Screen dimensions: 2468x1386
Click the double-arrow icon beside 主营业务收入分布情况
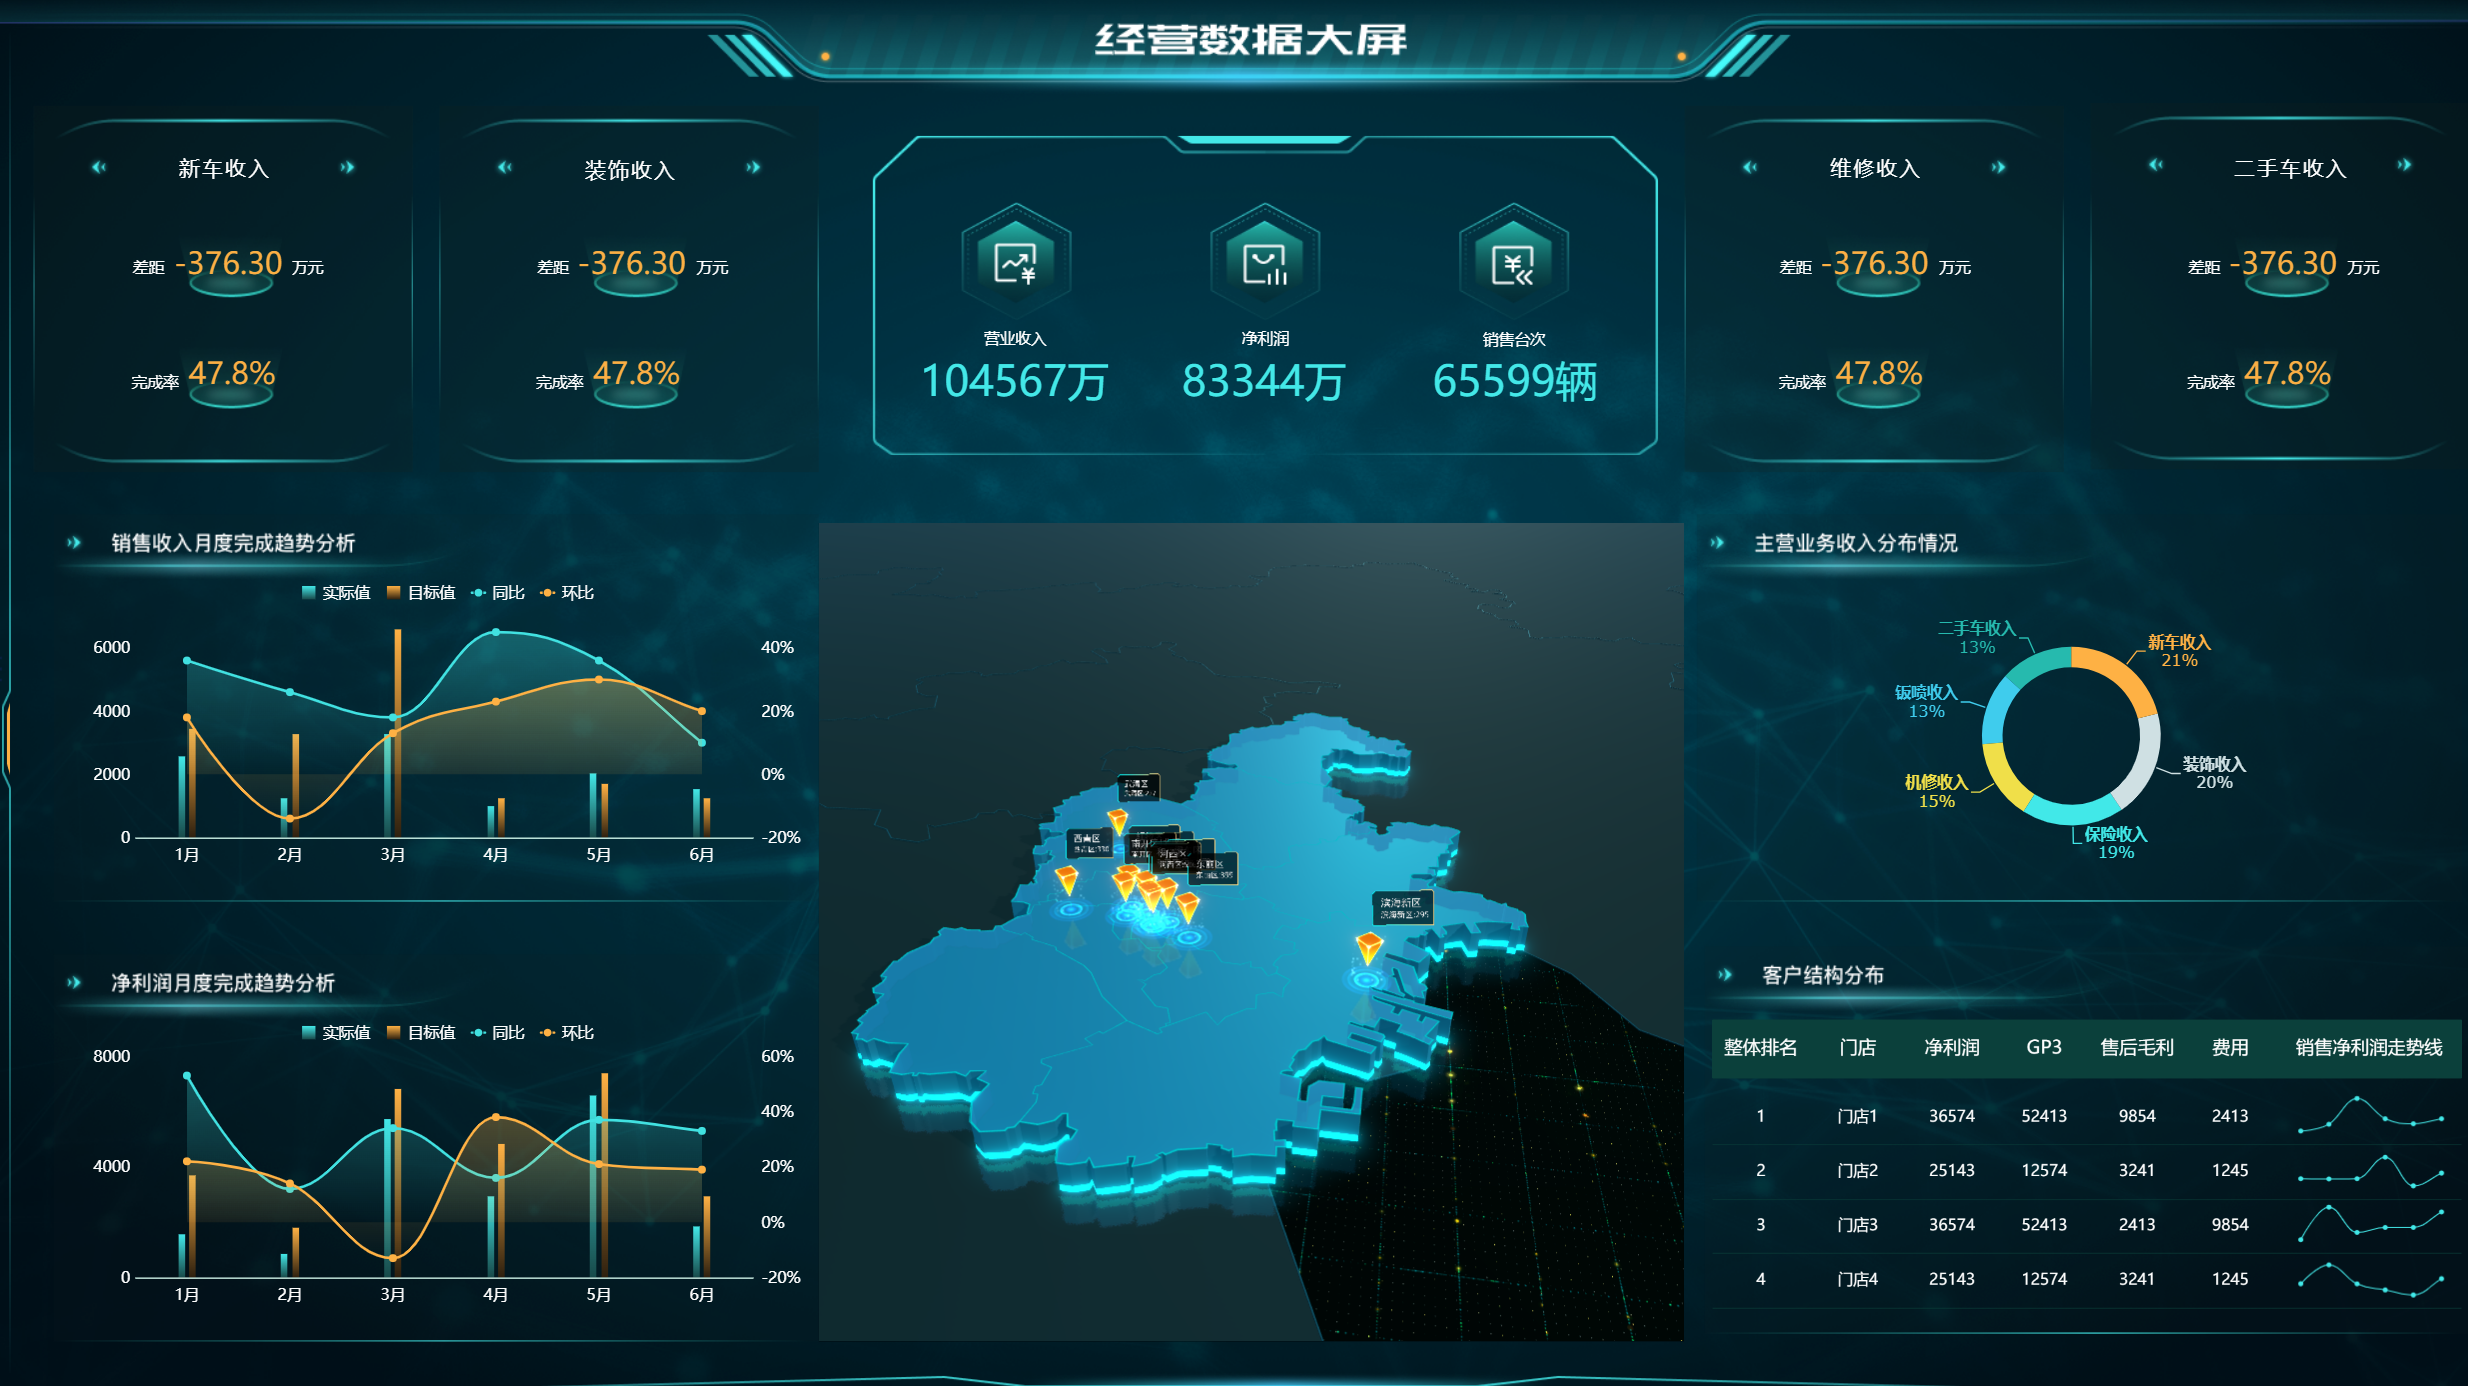pyautogui.click(x=1717, y=543)
